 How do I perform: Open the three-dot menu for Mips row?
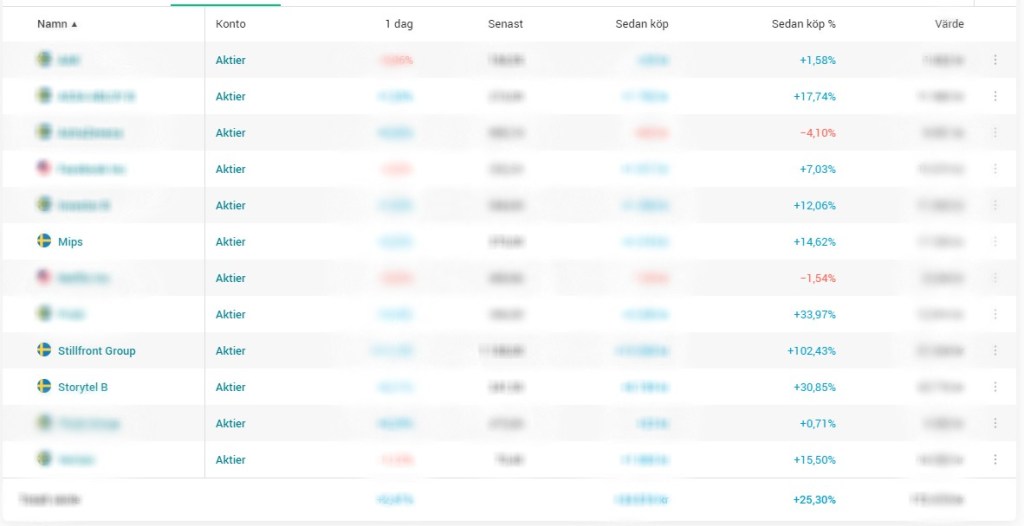click(995, 241)
